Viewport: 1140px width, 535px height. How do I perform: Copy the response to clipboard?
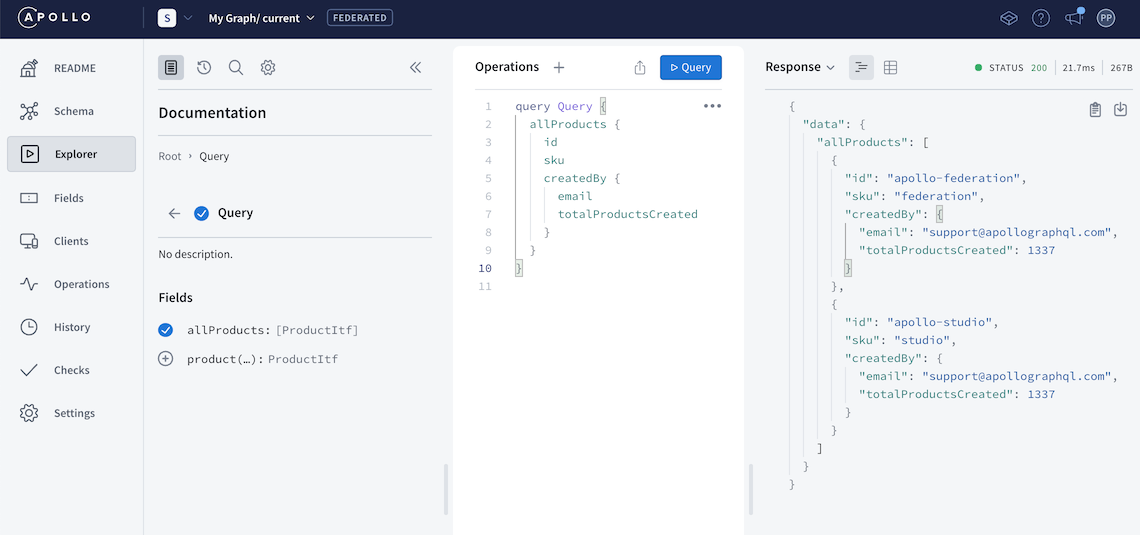[x=1095, y=110]
